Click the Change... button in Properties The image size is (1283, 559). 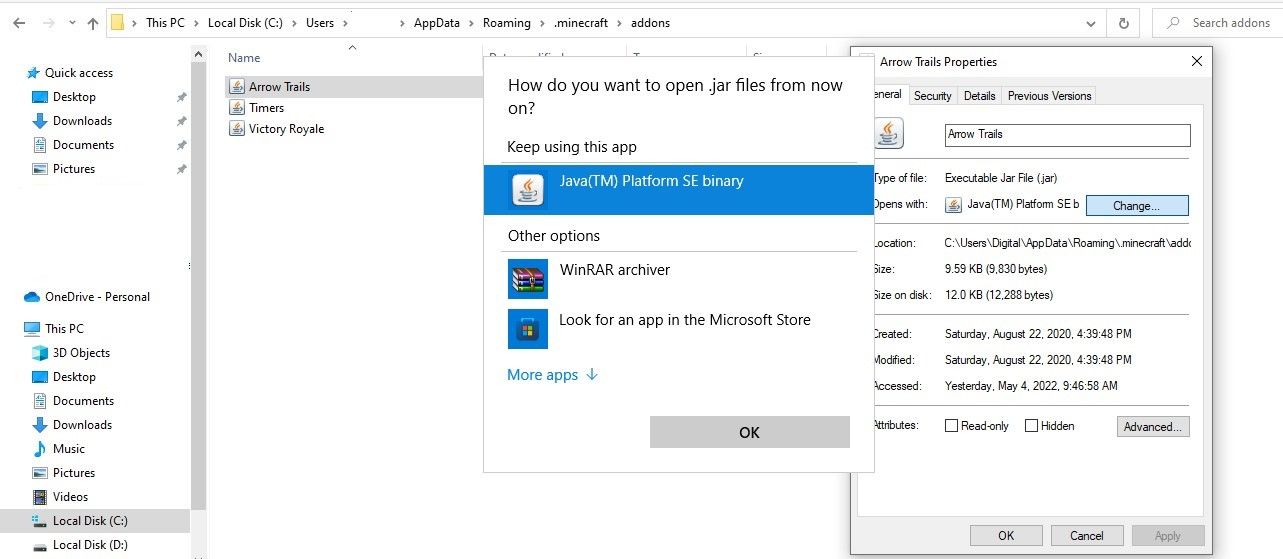click(x=1137, y=206)
